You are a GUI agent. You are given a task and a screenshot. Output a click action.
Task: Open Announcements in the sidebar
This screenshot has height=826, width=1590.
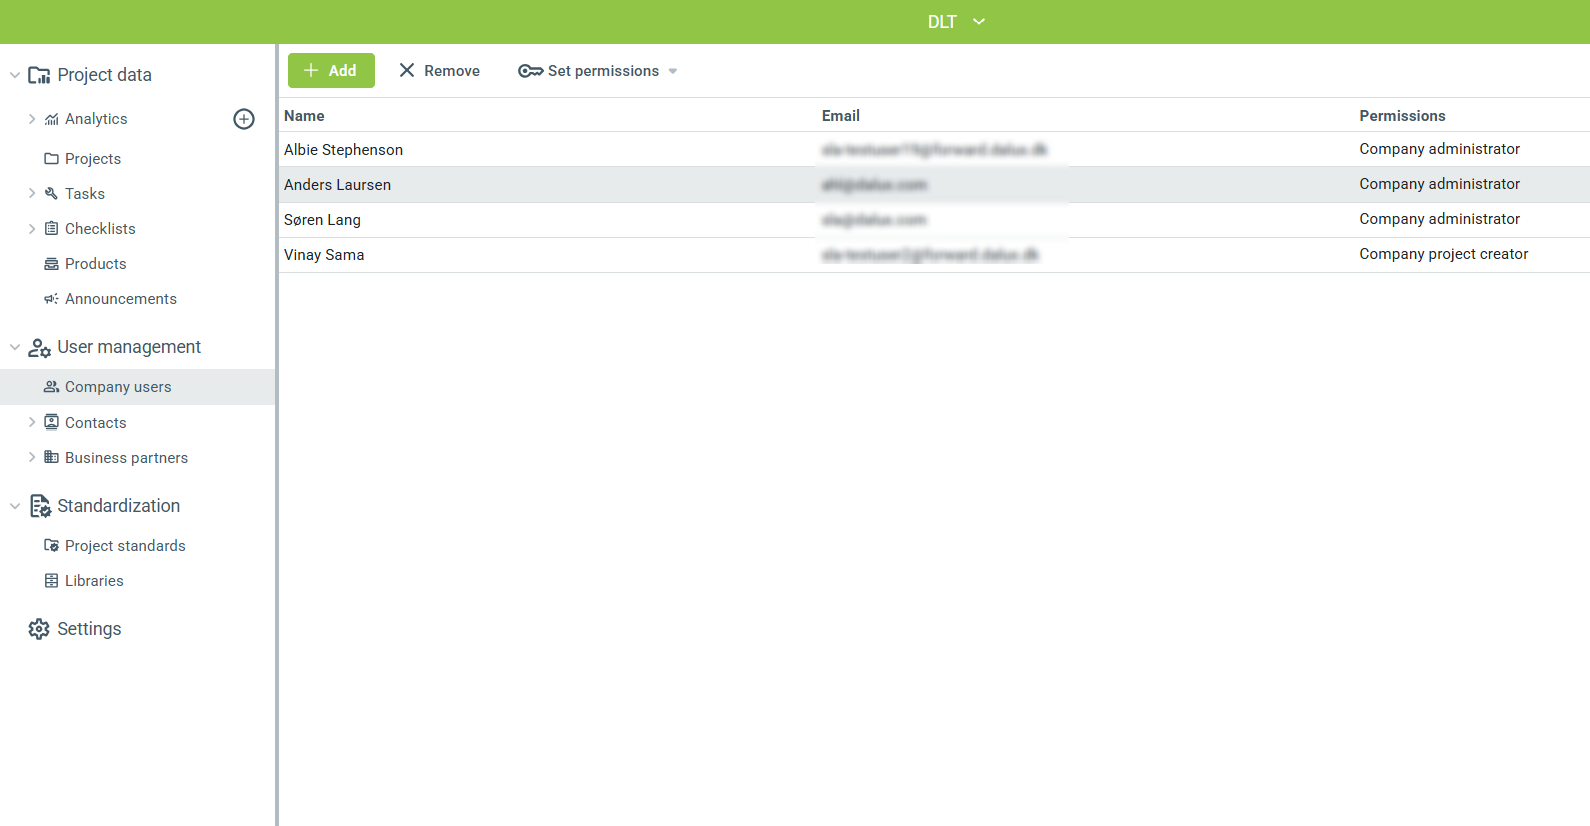pyautogui.click(x=120, y=299)
